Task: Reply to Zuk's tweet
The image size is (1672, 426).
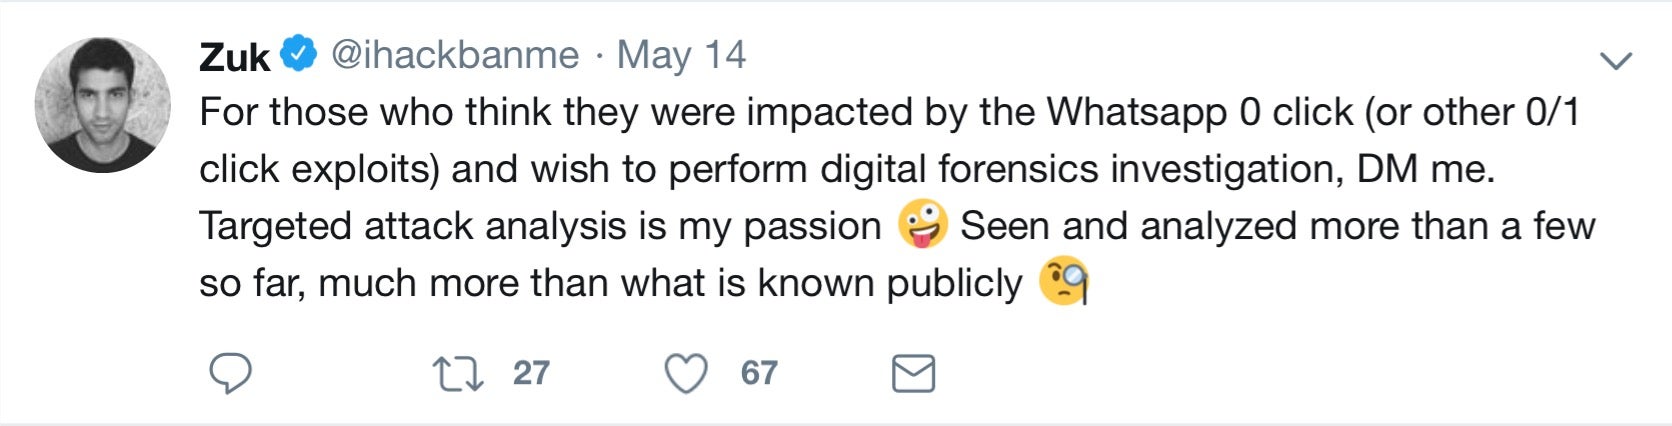Action: pos(230,373)
